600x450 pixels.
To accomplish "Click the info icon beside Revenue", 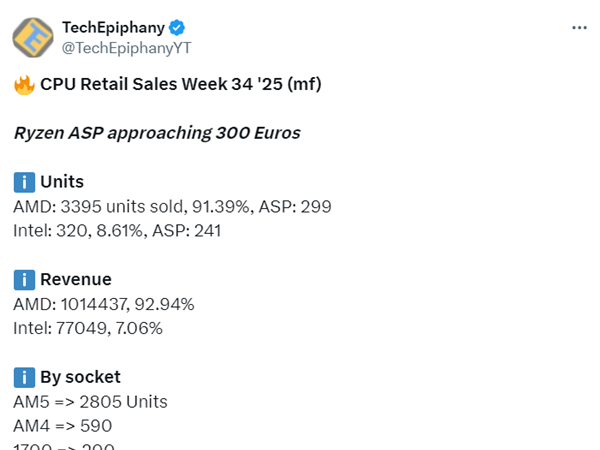I will click(x=24, y=280).
